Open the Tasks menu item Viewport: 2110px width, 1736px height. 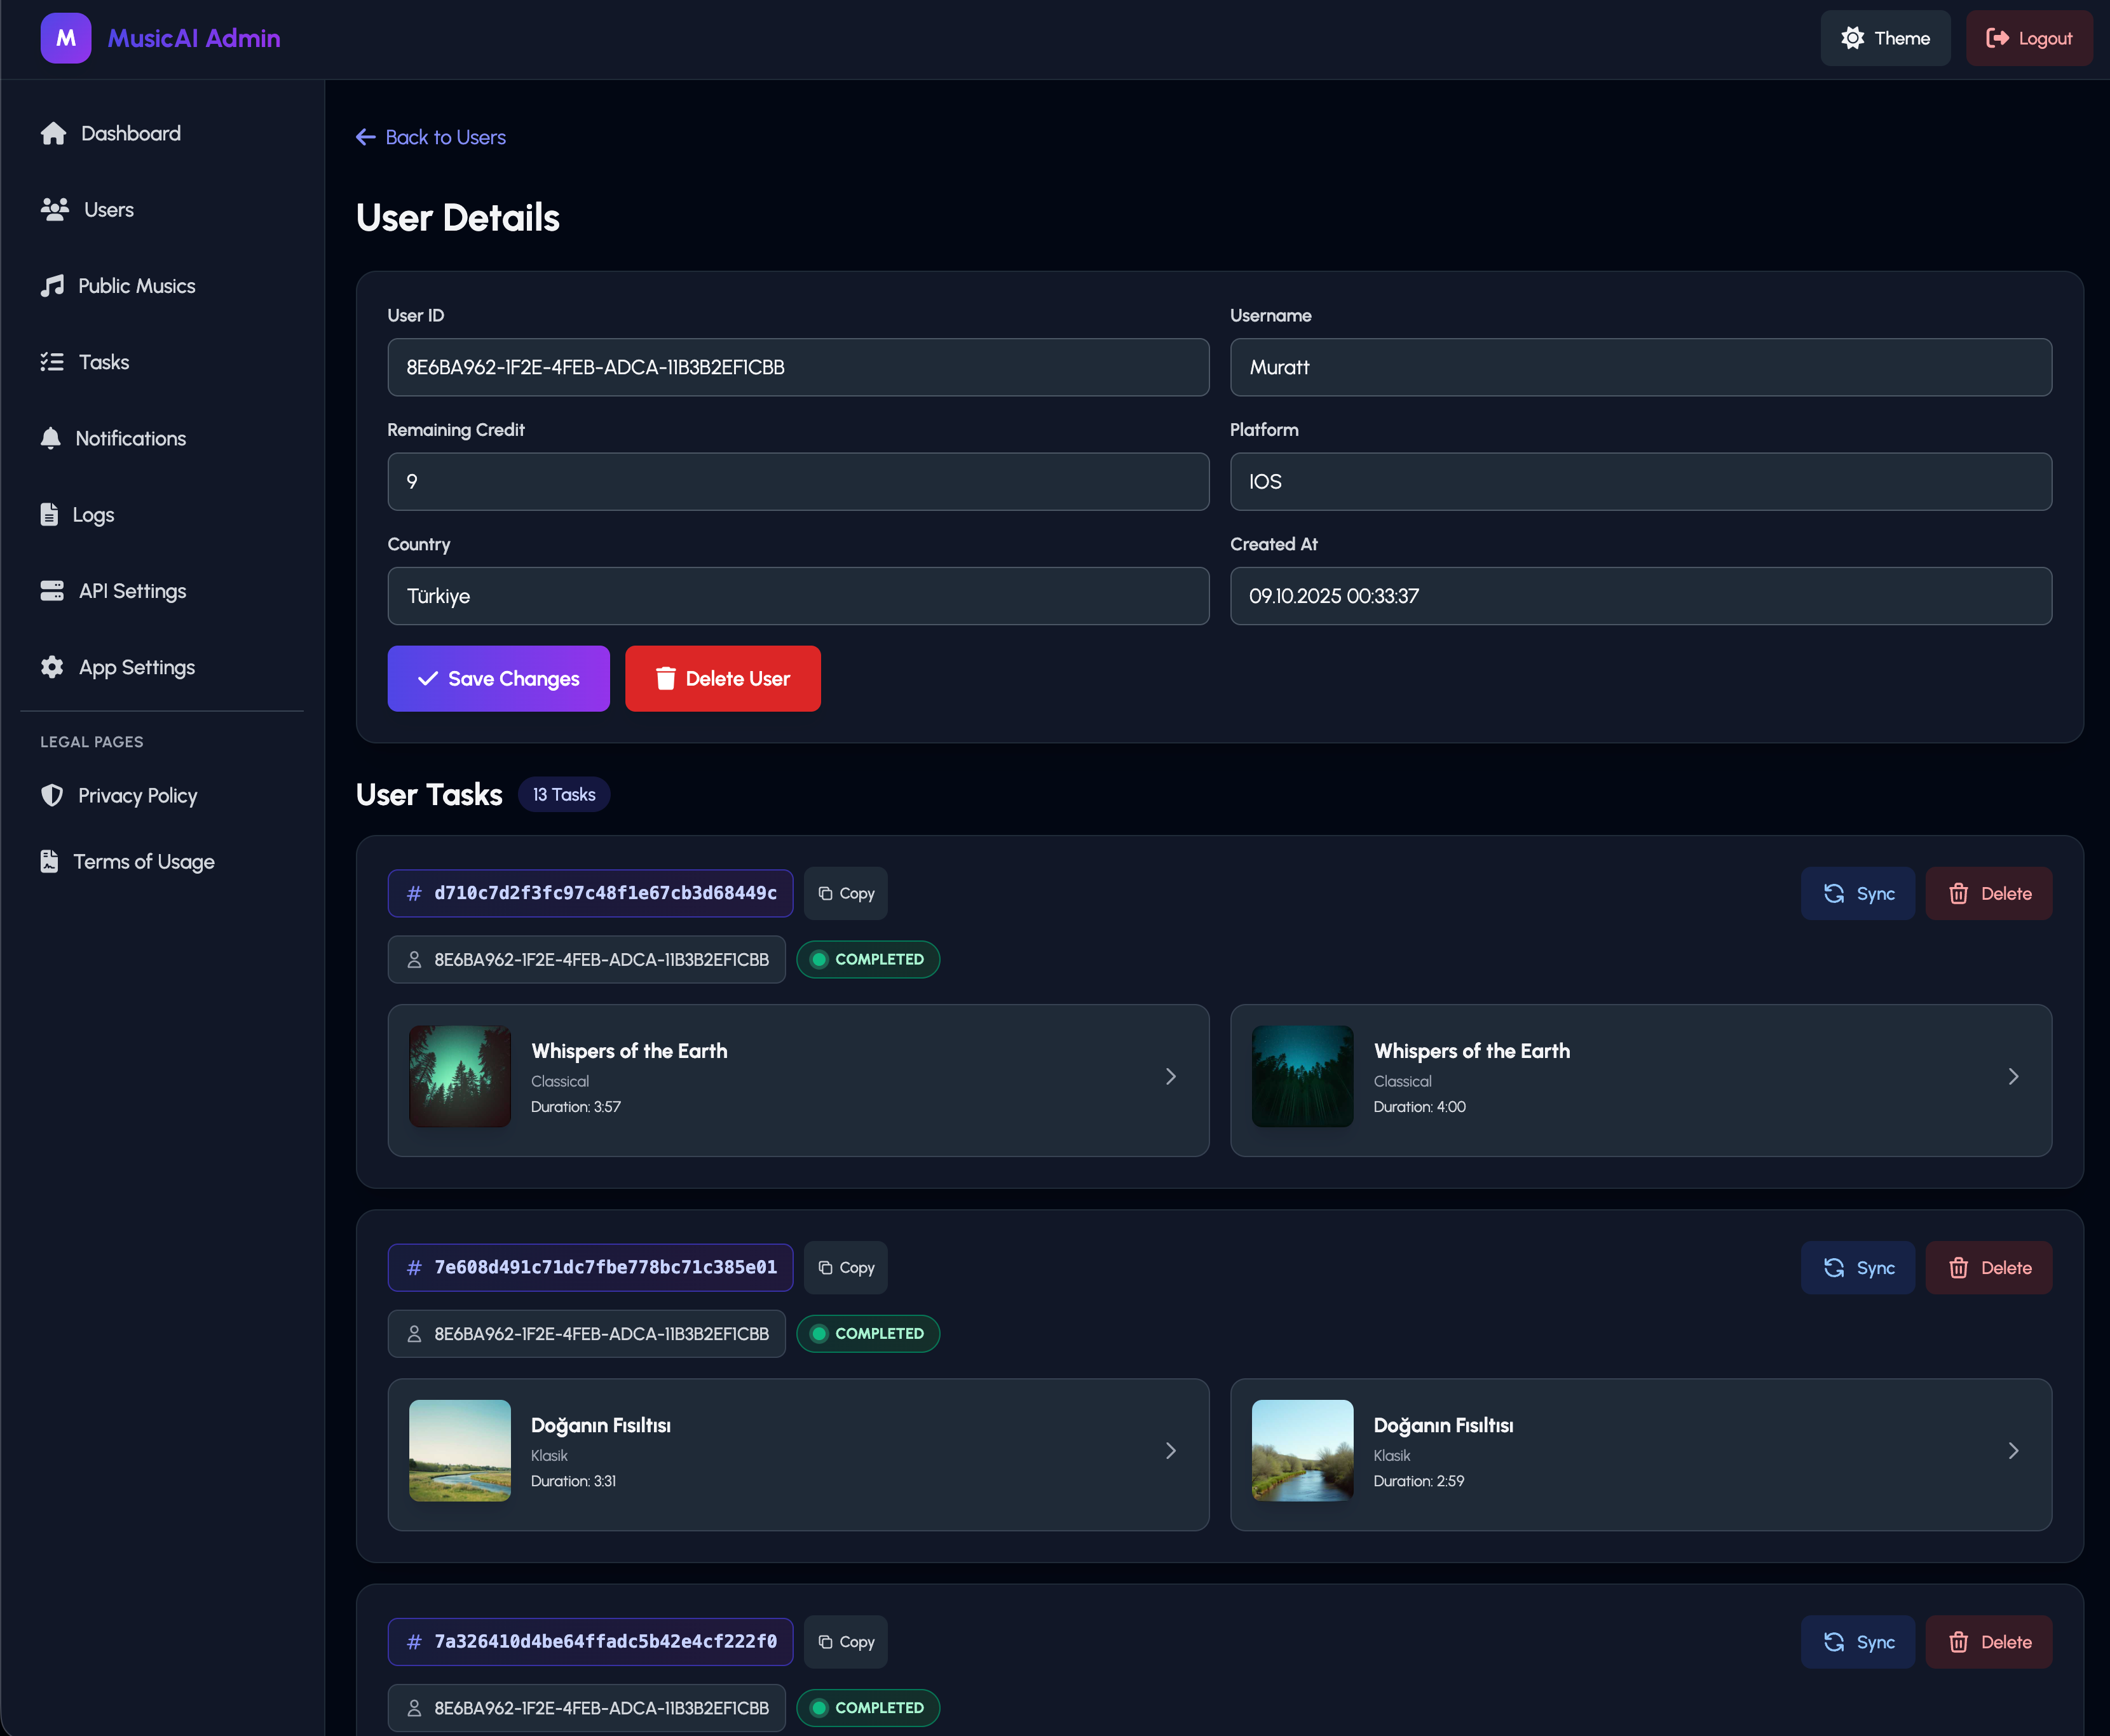(162, 362)
